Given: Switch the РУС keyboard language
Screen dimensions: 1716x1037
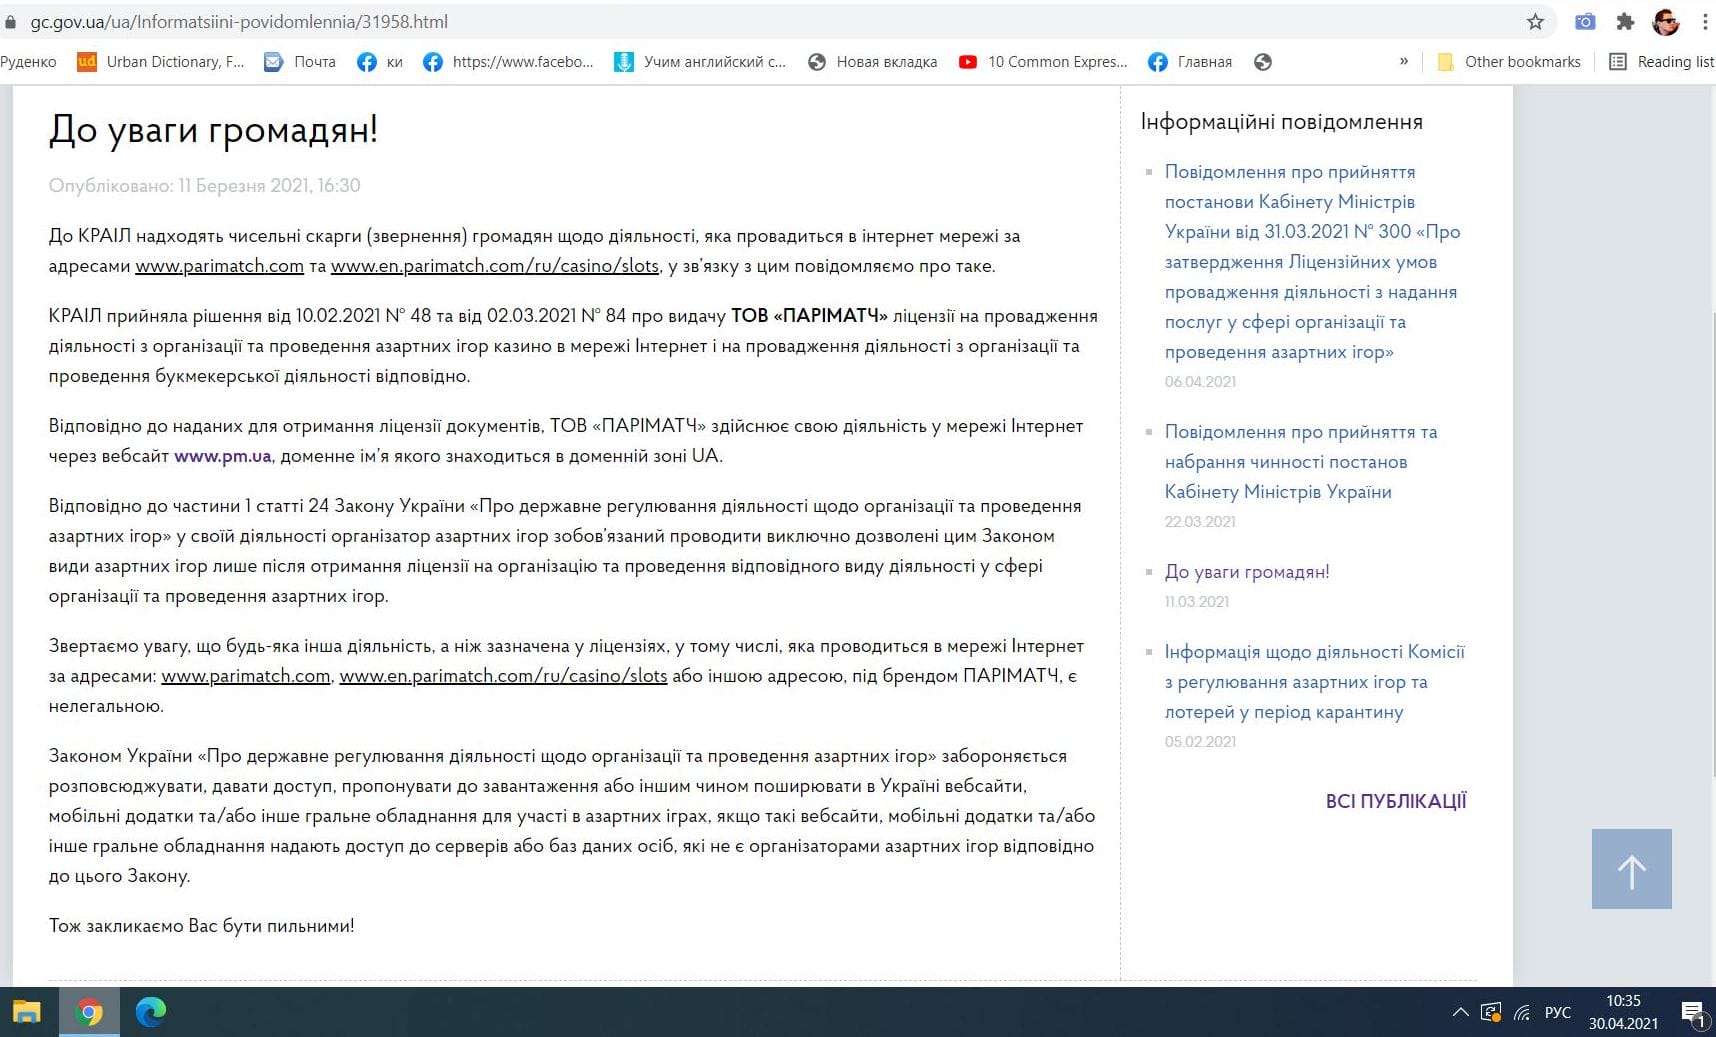Looking at the screenshot, I should coord(1557,1012).
